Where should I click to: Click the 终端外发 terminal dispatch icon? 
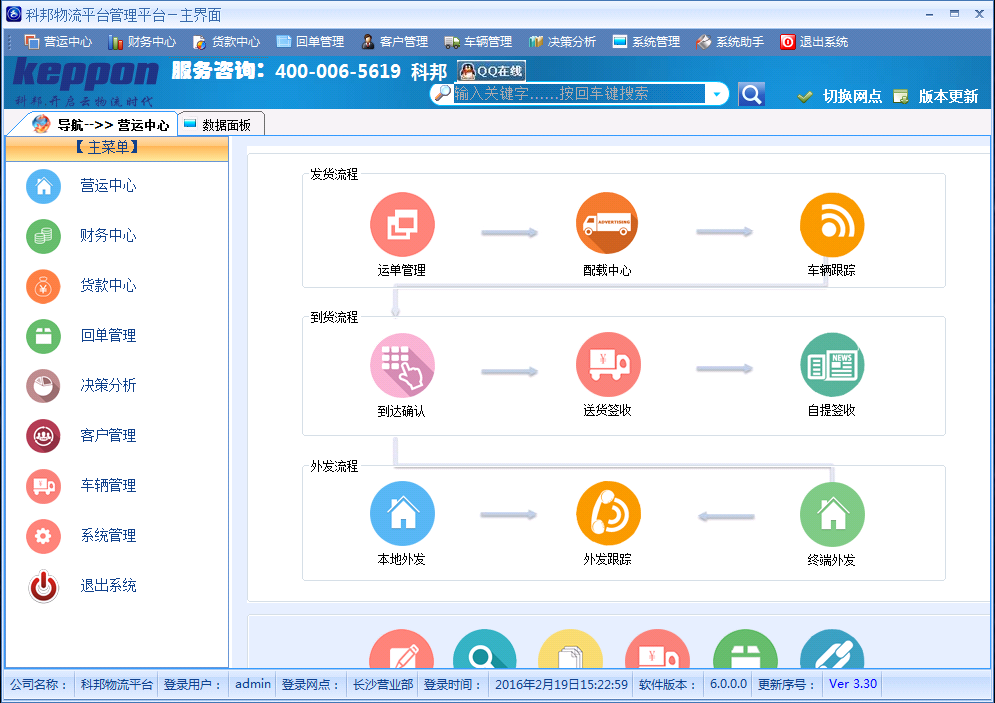(831, 513)
